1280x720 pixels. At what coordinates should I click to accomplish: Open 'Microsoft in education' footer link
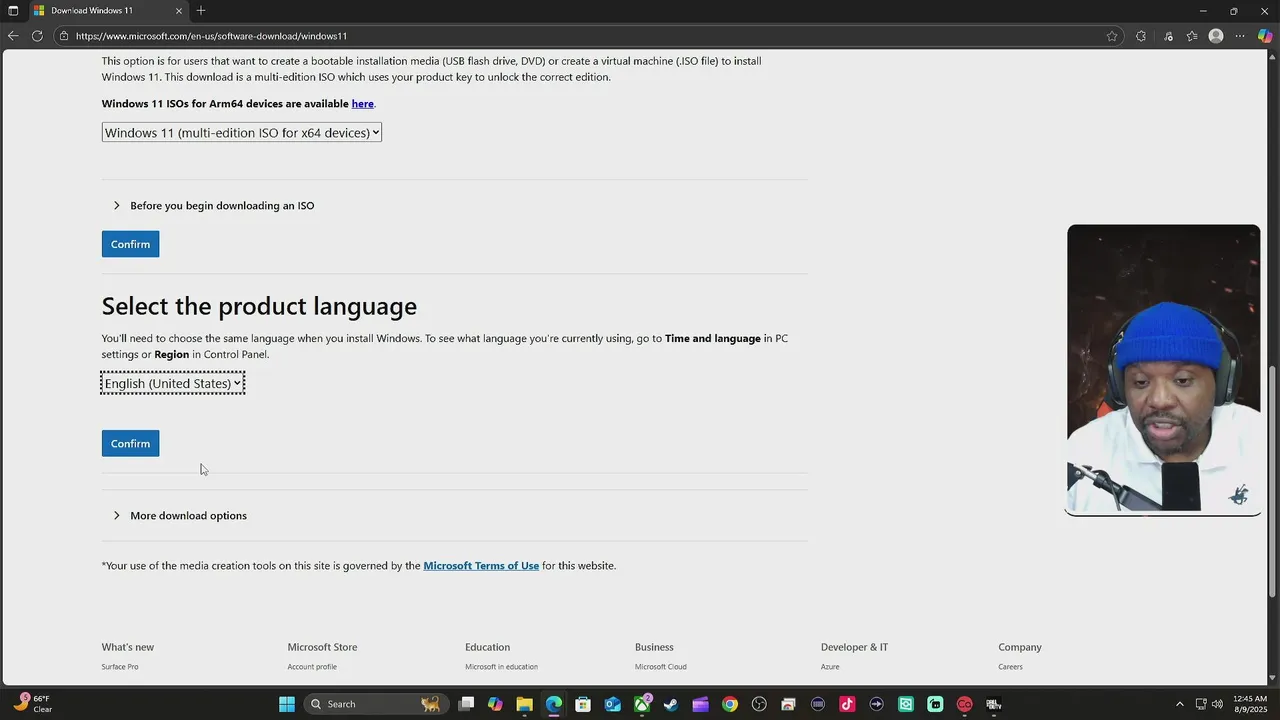click(x=501, y=667)
